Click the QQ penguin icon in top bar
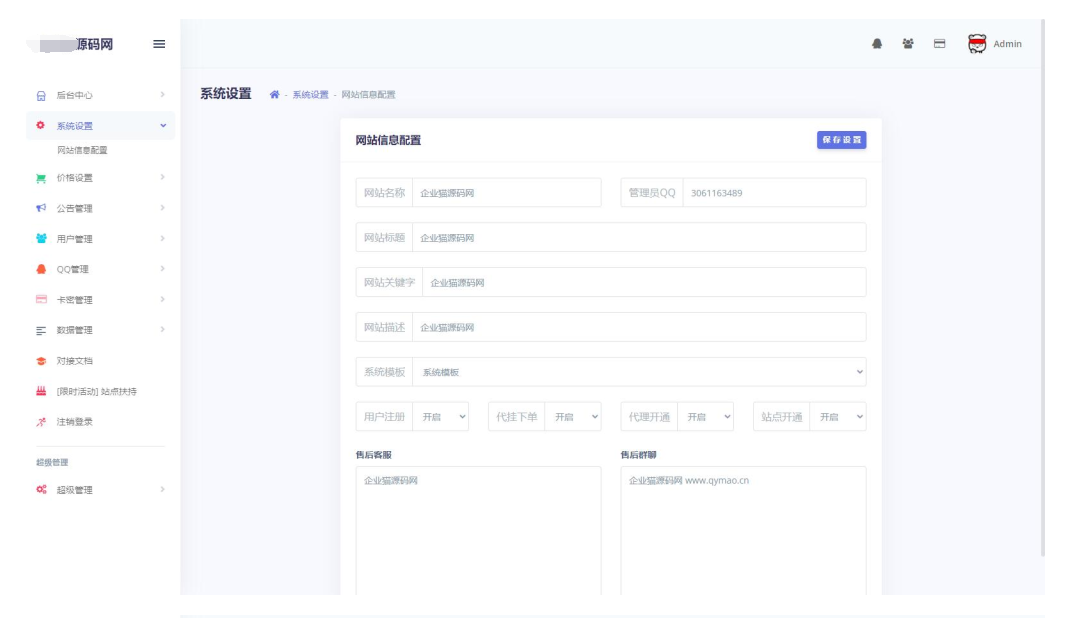 (x=879, y=44)
